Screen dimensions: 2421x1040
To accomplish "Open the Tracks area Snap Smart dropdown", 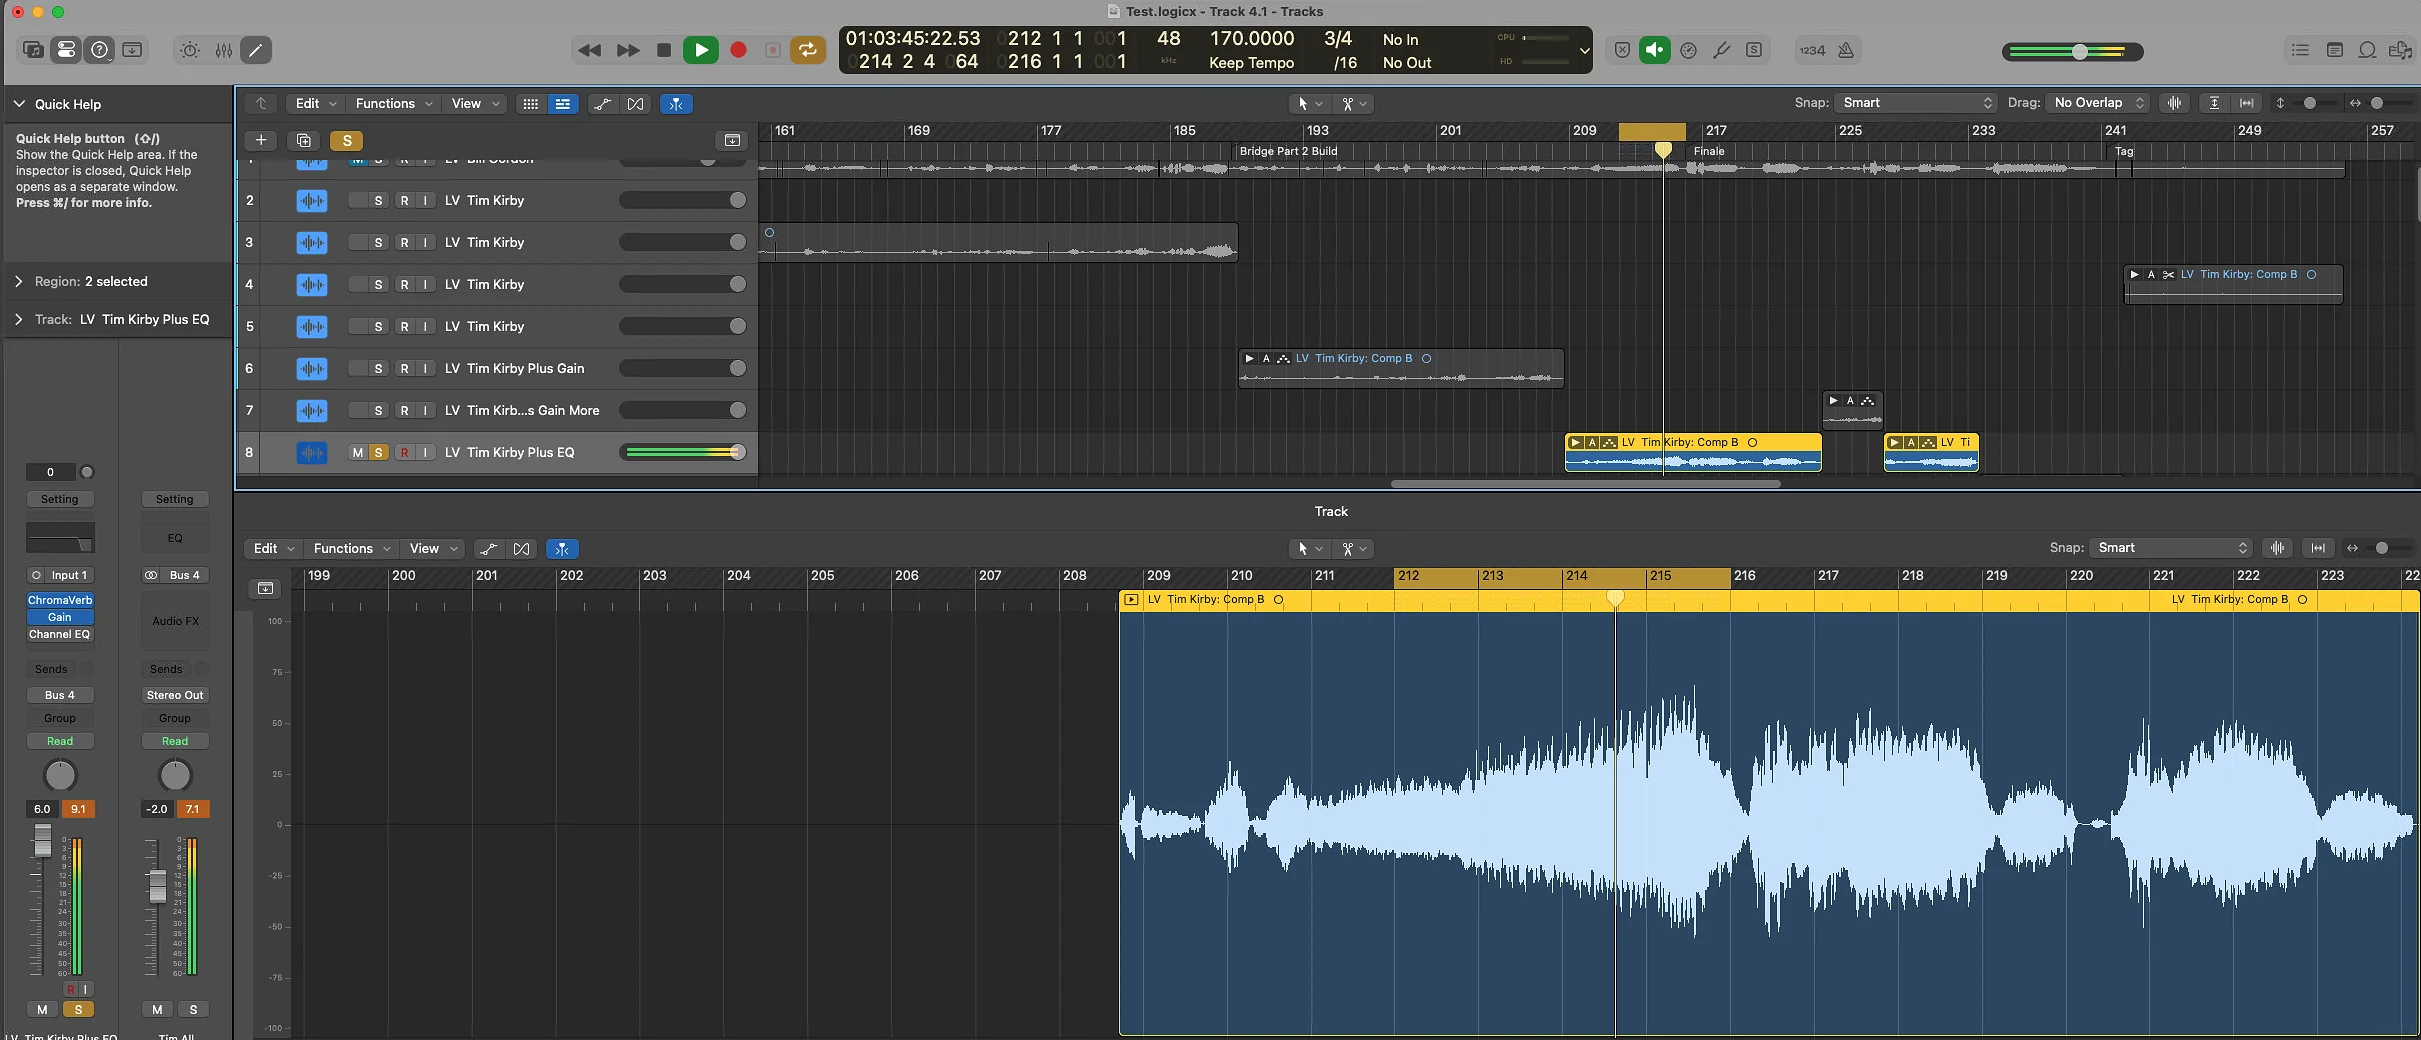I will click(x=1917, y=103).
